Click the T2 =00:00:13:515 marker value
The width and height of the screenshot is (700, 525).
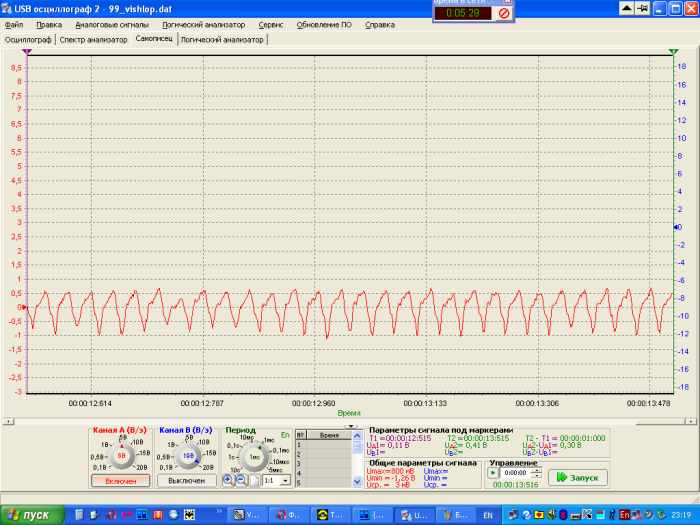478,438
